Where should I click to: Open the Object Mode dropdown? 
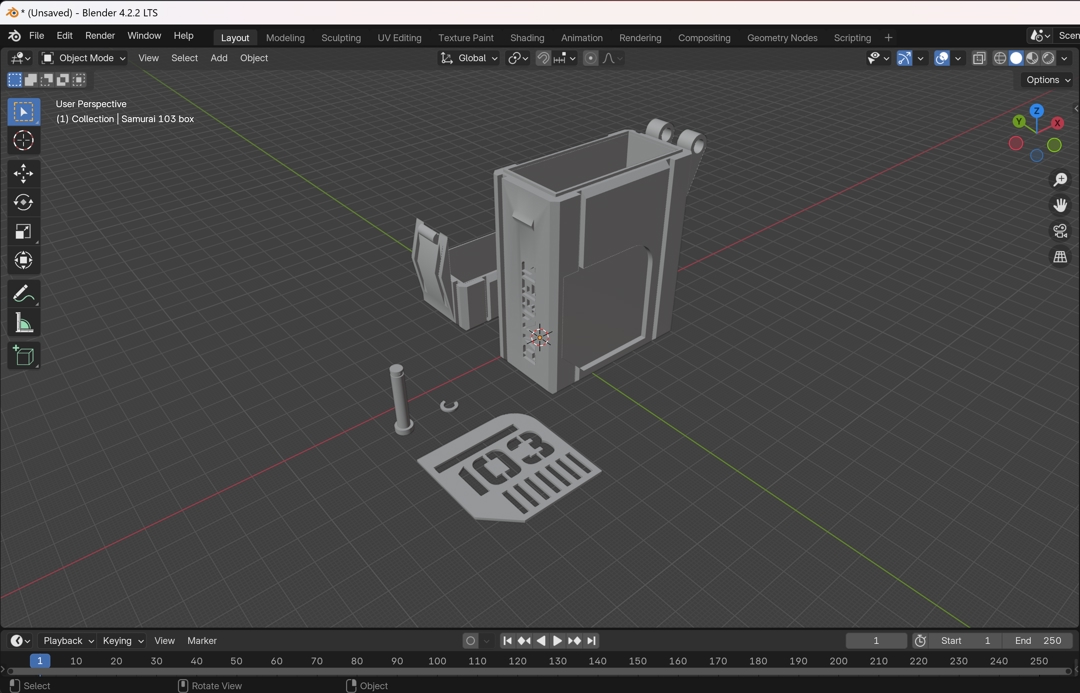pos(84,59)
